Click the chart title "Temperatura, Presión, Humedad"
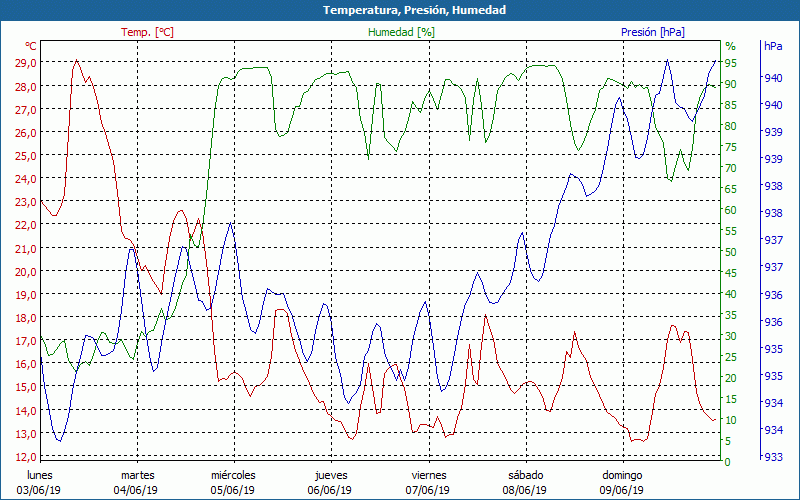The height and width of the screenshot is (500, 800). tap(414, 10)
